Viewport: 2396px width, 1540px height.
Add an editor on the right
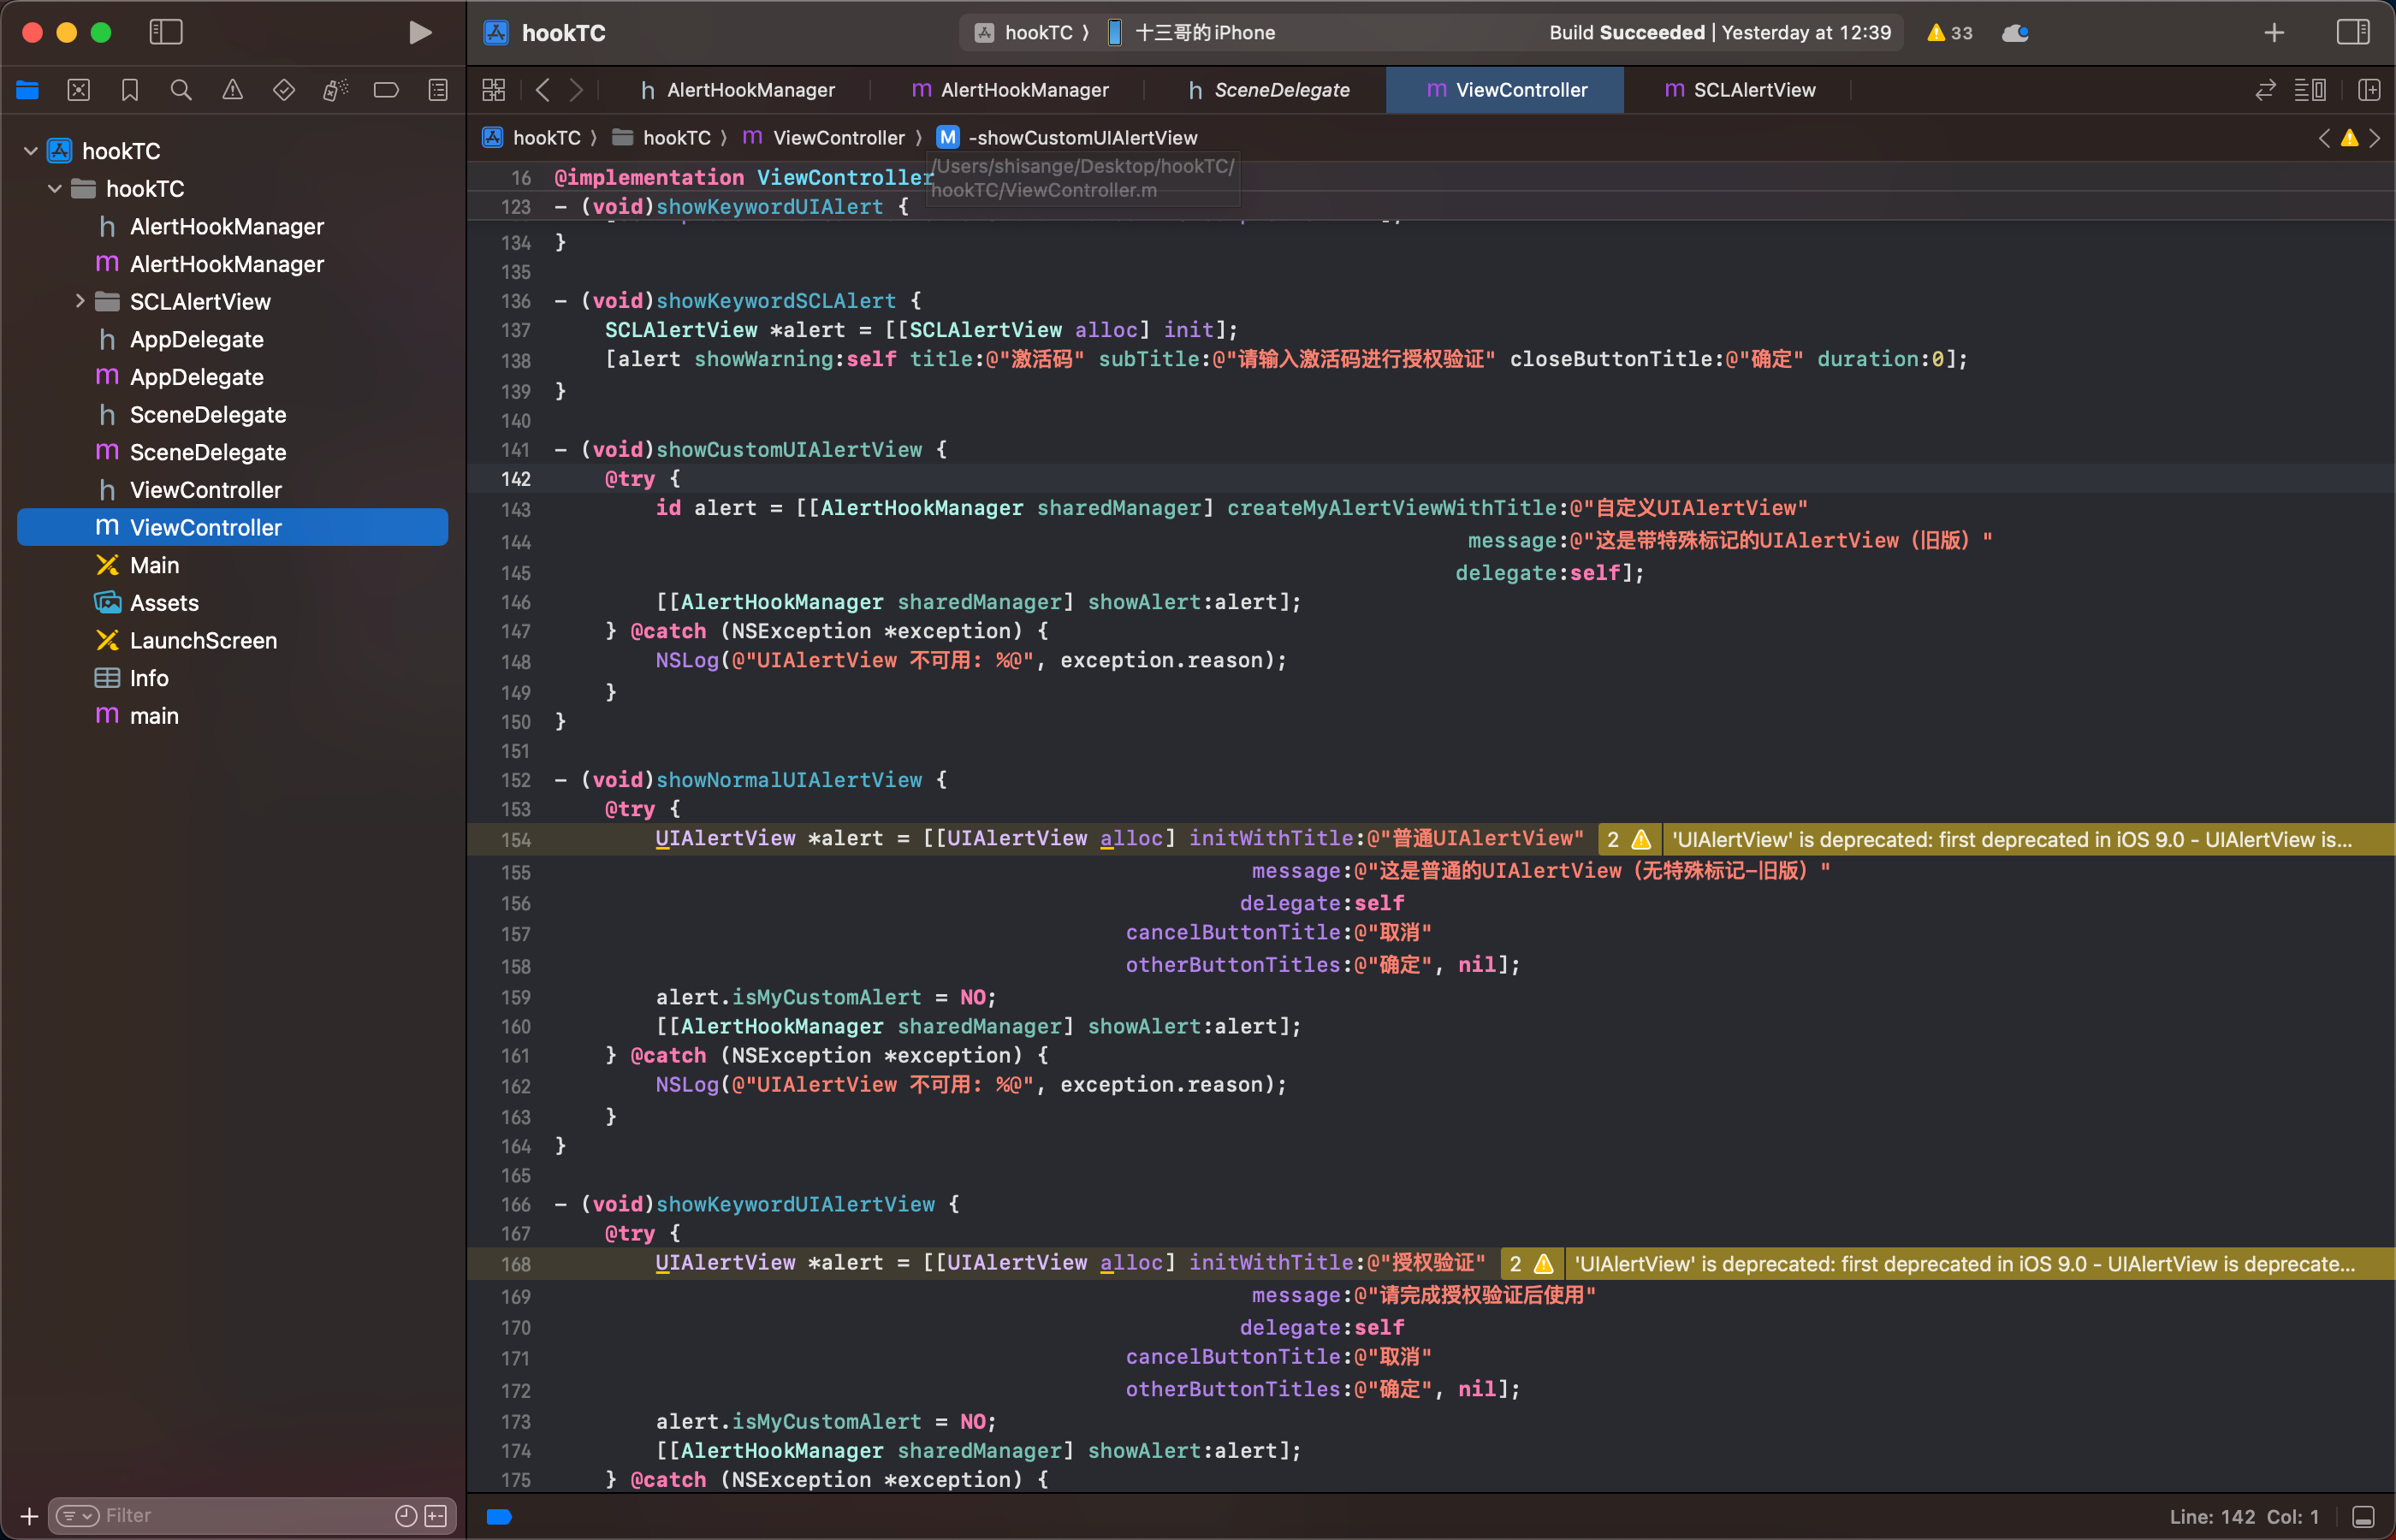pos(2368,90)
